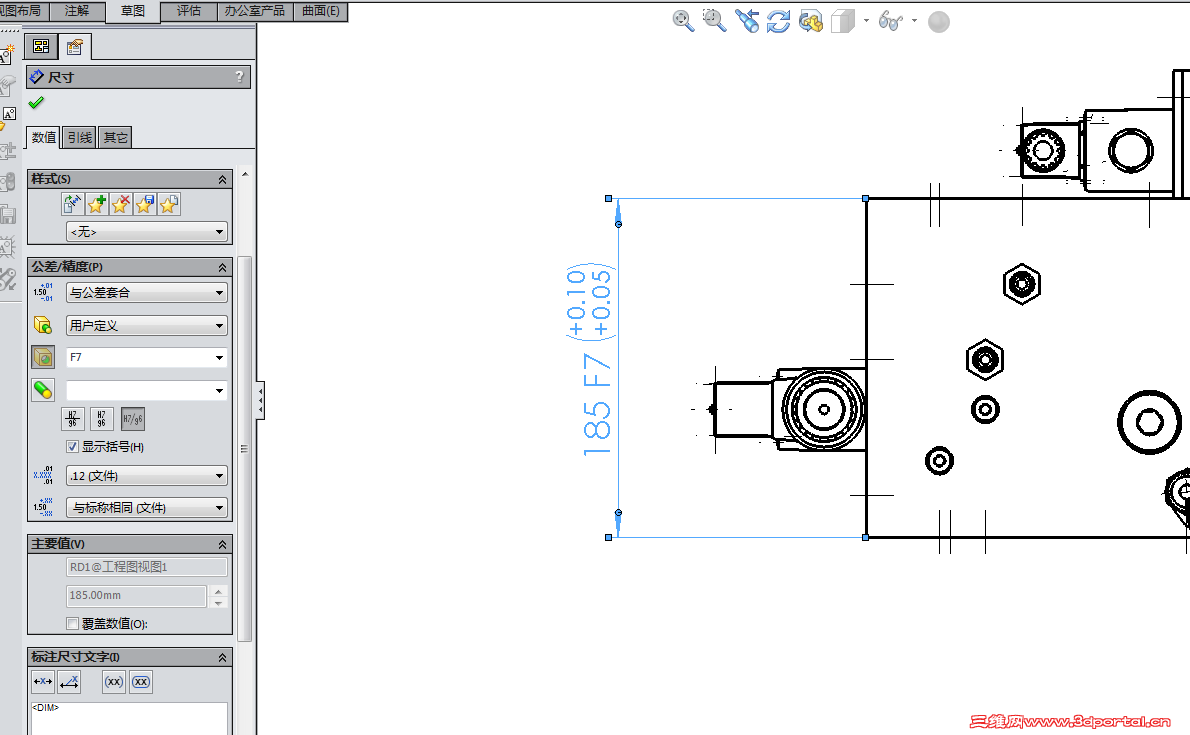Open the Display Style cube icon
Screen dimensions: 1190x735
click(x=842, y=21)
